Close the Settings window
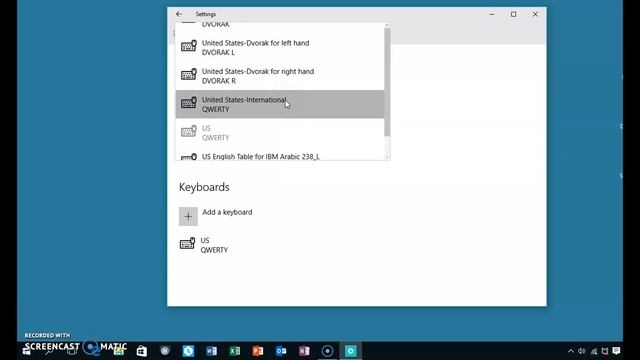 click(535, 14)
